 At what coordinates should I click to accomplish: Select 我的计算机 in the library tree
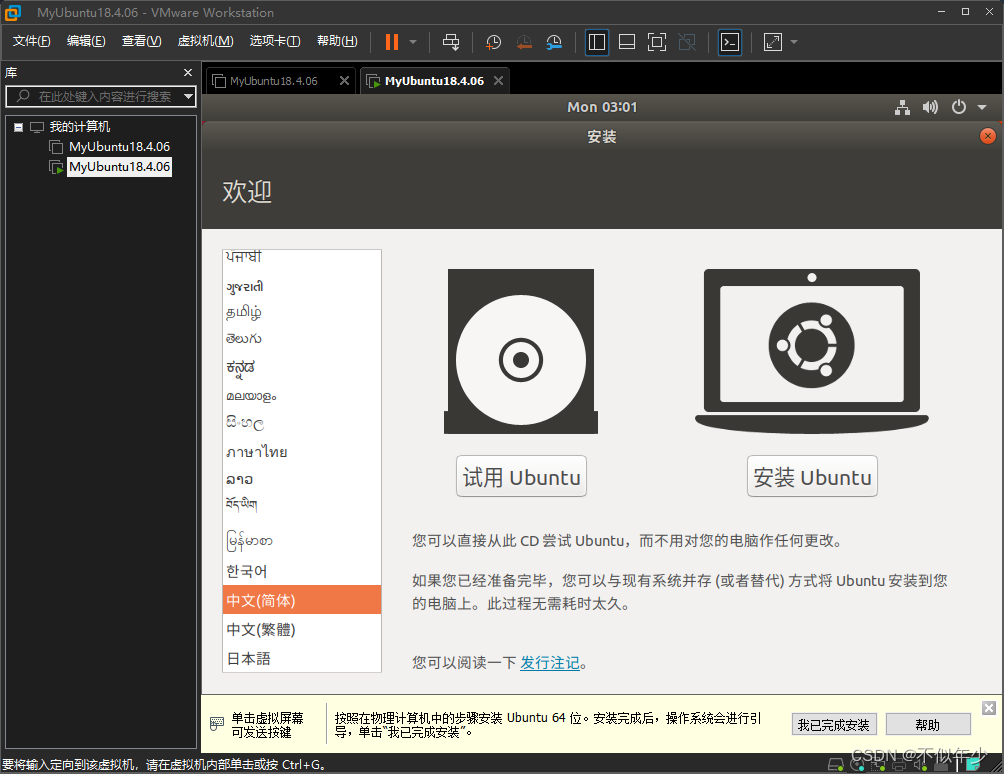(x=79, y=127)
